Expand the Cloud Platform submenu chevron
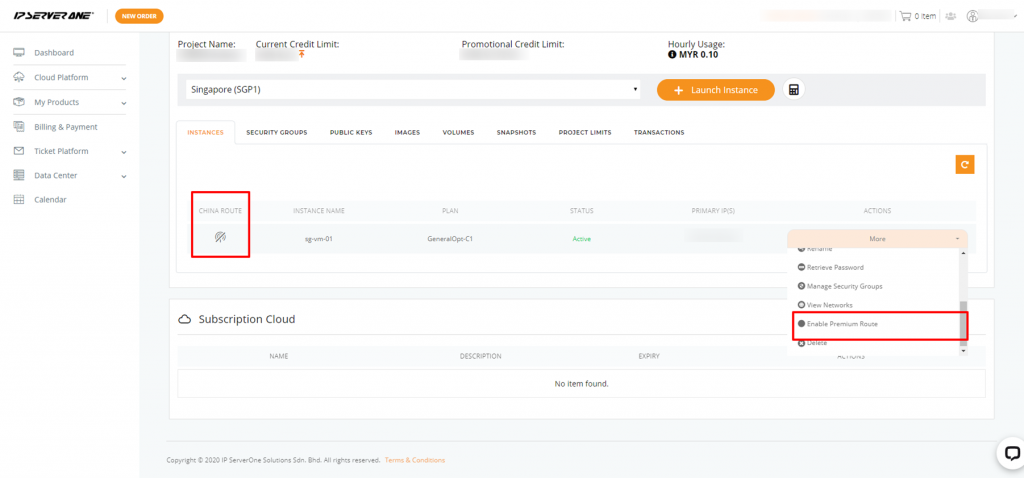 pos(123,78)
